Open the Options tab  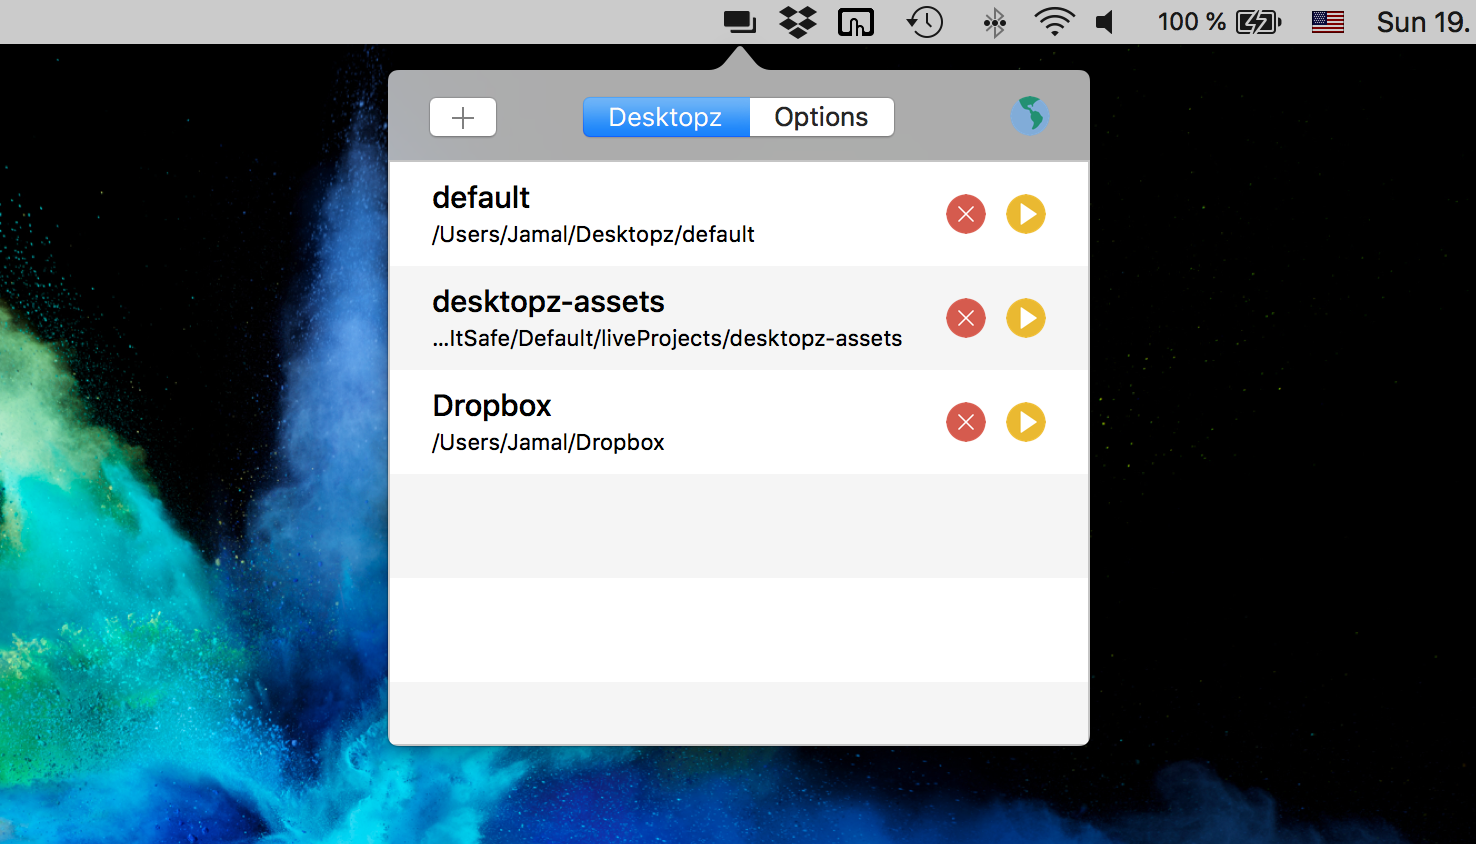click(x=821, y=117)
